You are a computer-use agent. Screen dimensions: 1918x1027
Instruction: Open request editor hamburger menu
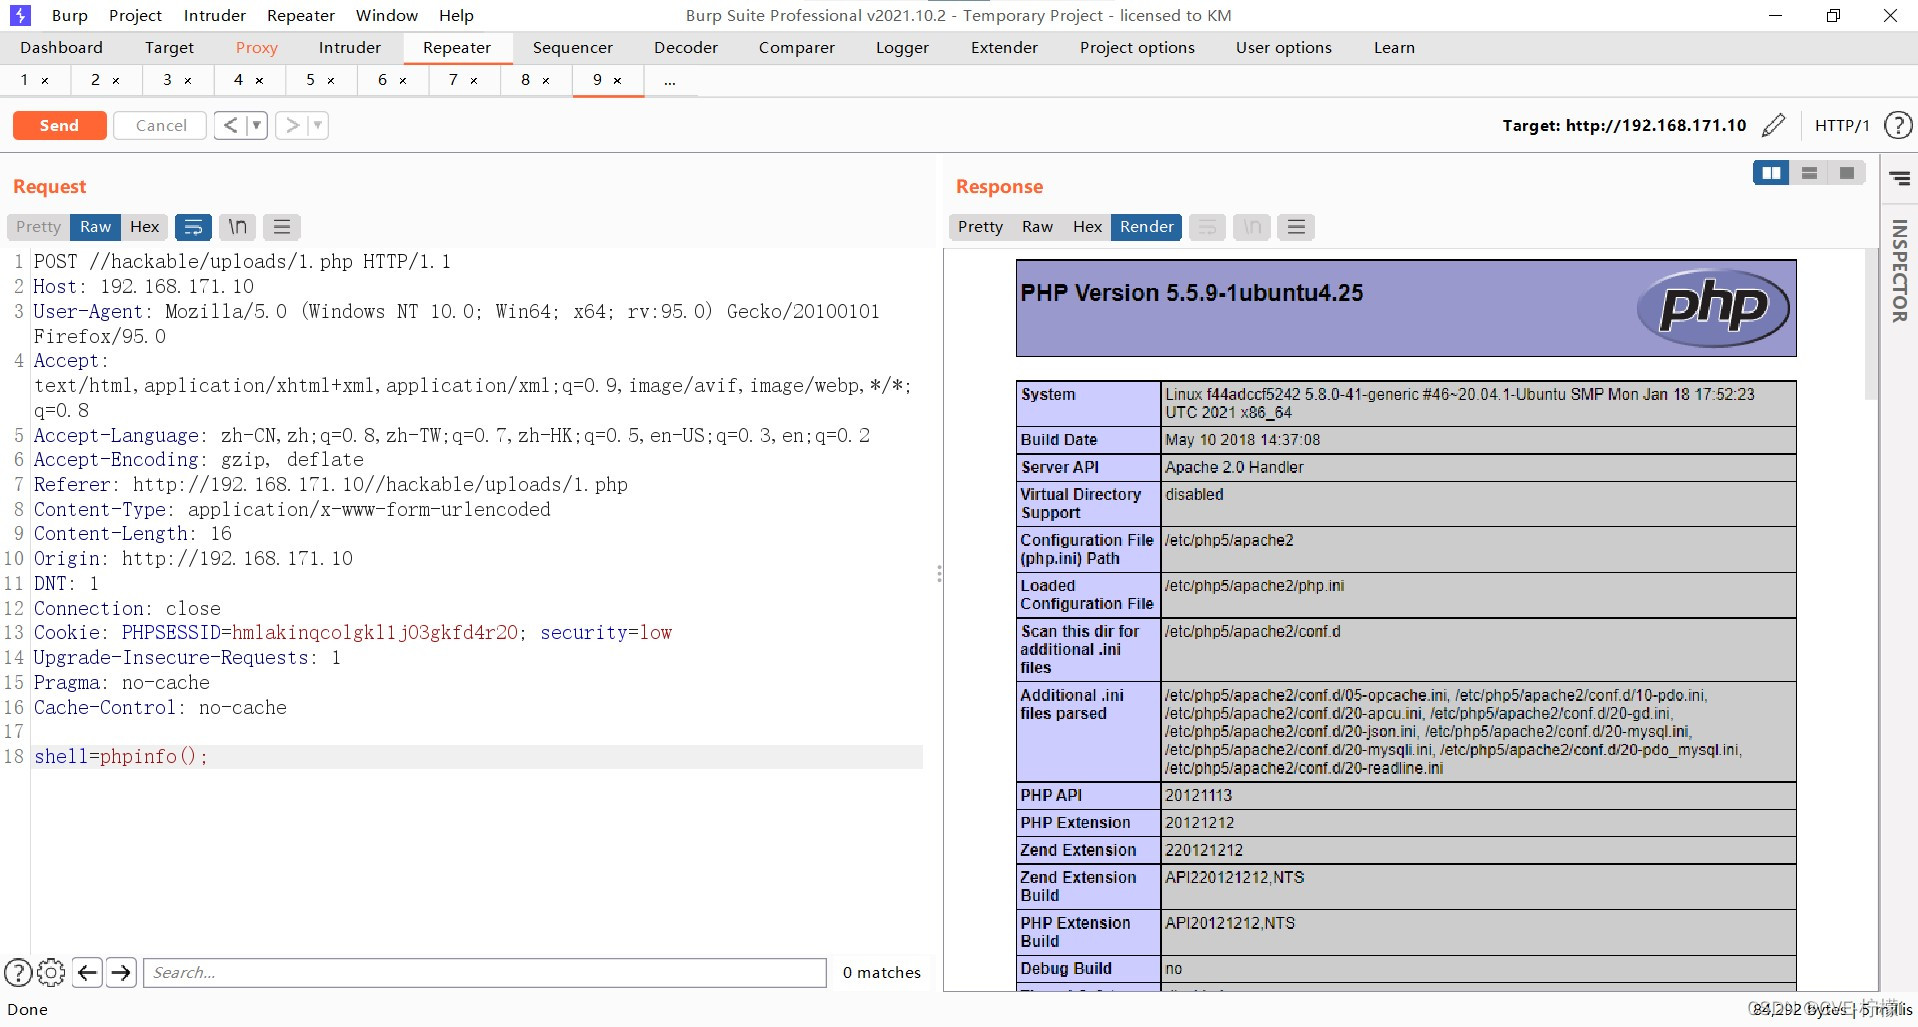(x=282, y=227)
